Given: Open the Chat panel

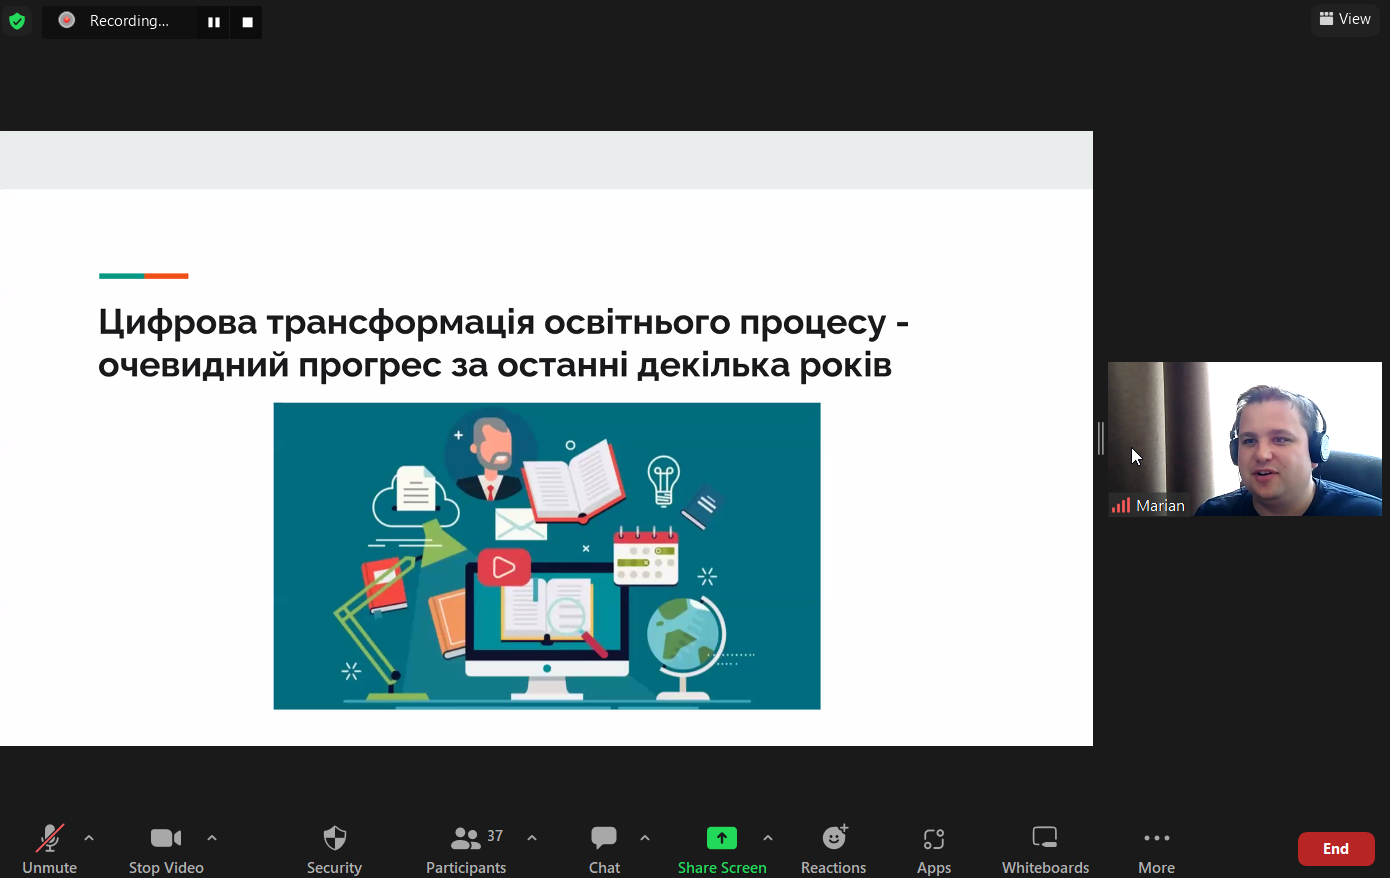Looking at the screenshot, I should [604, 848].
